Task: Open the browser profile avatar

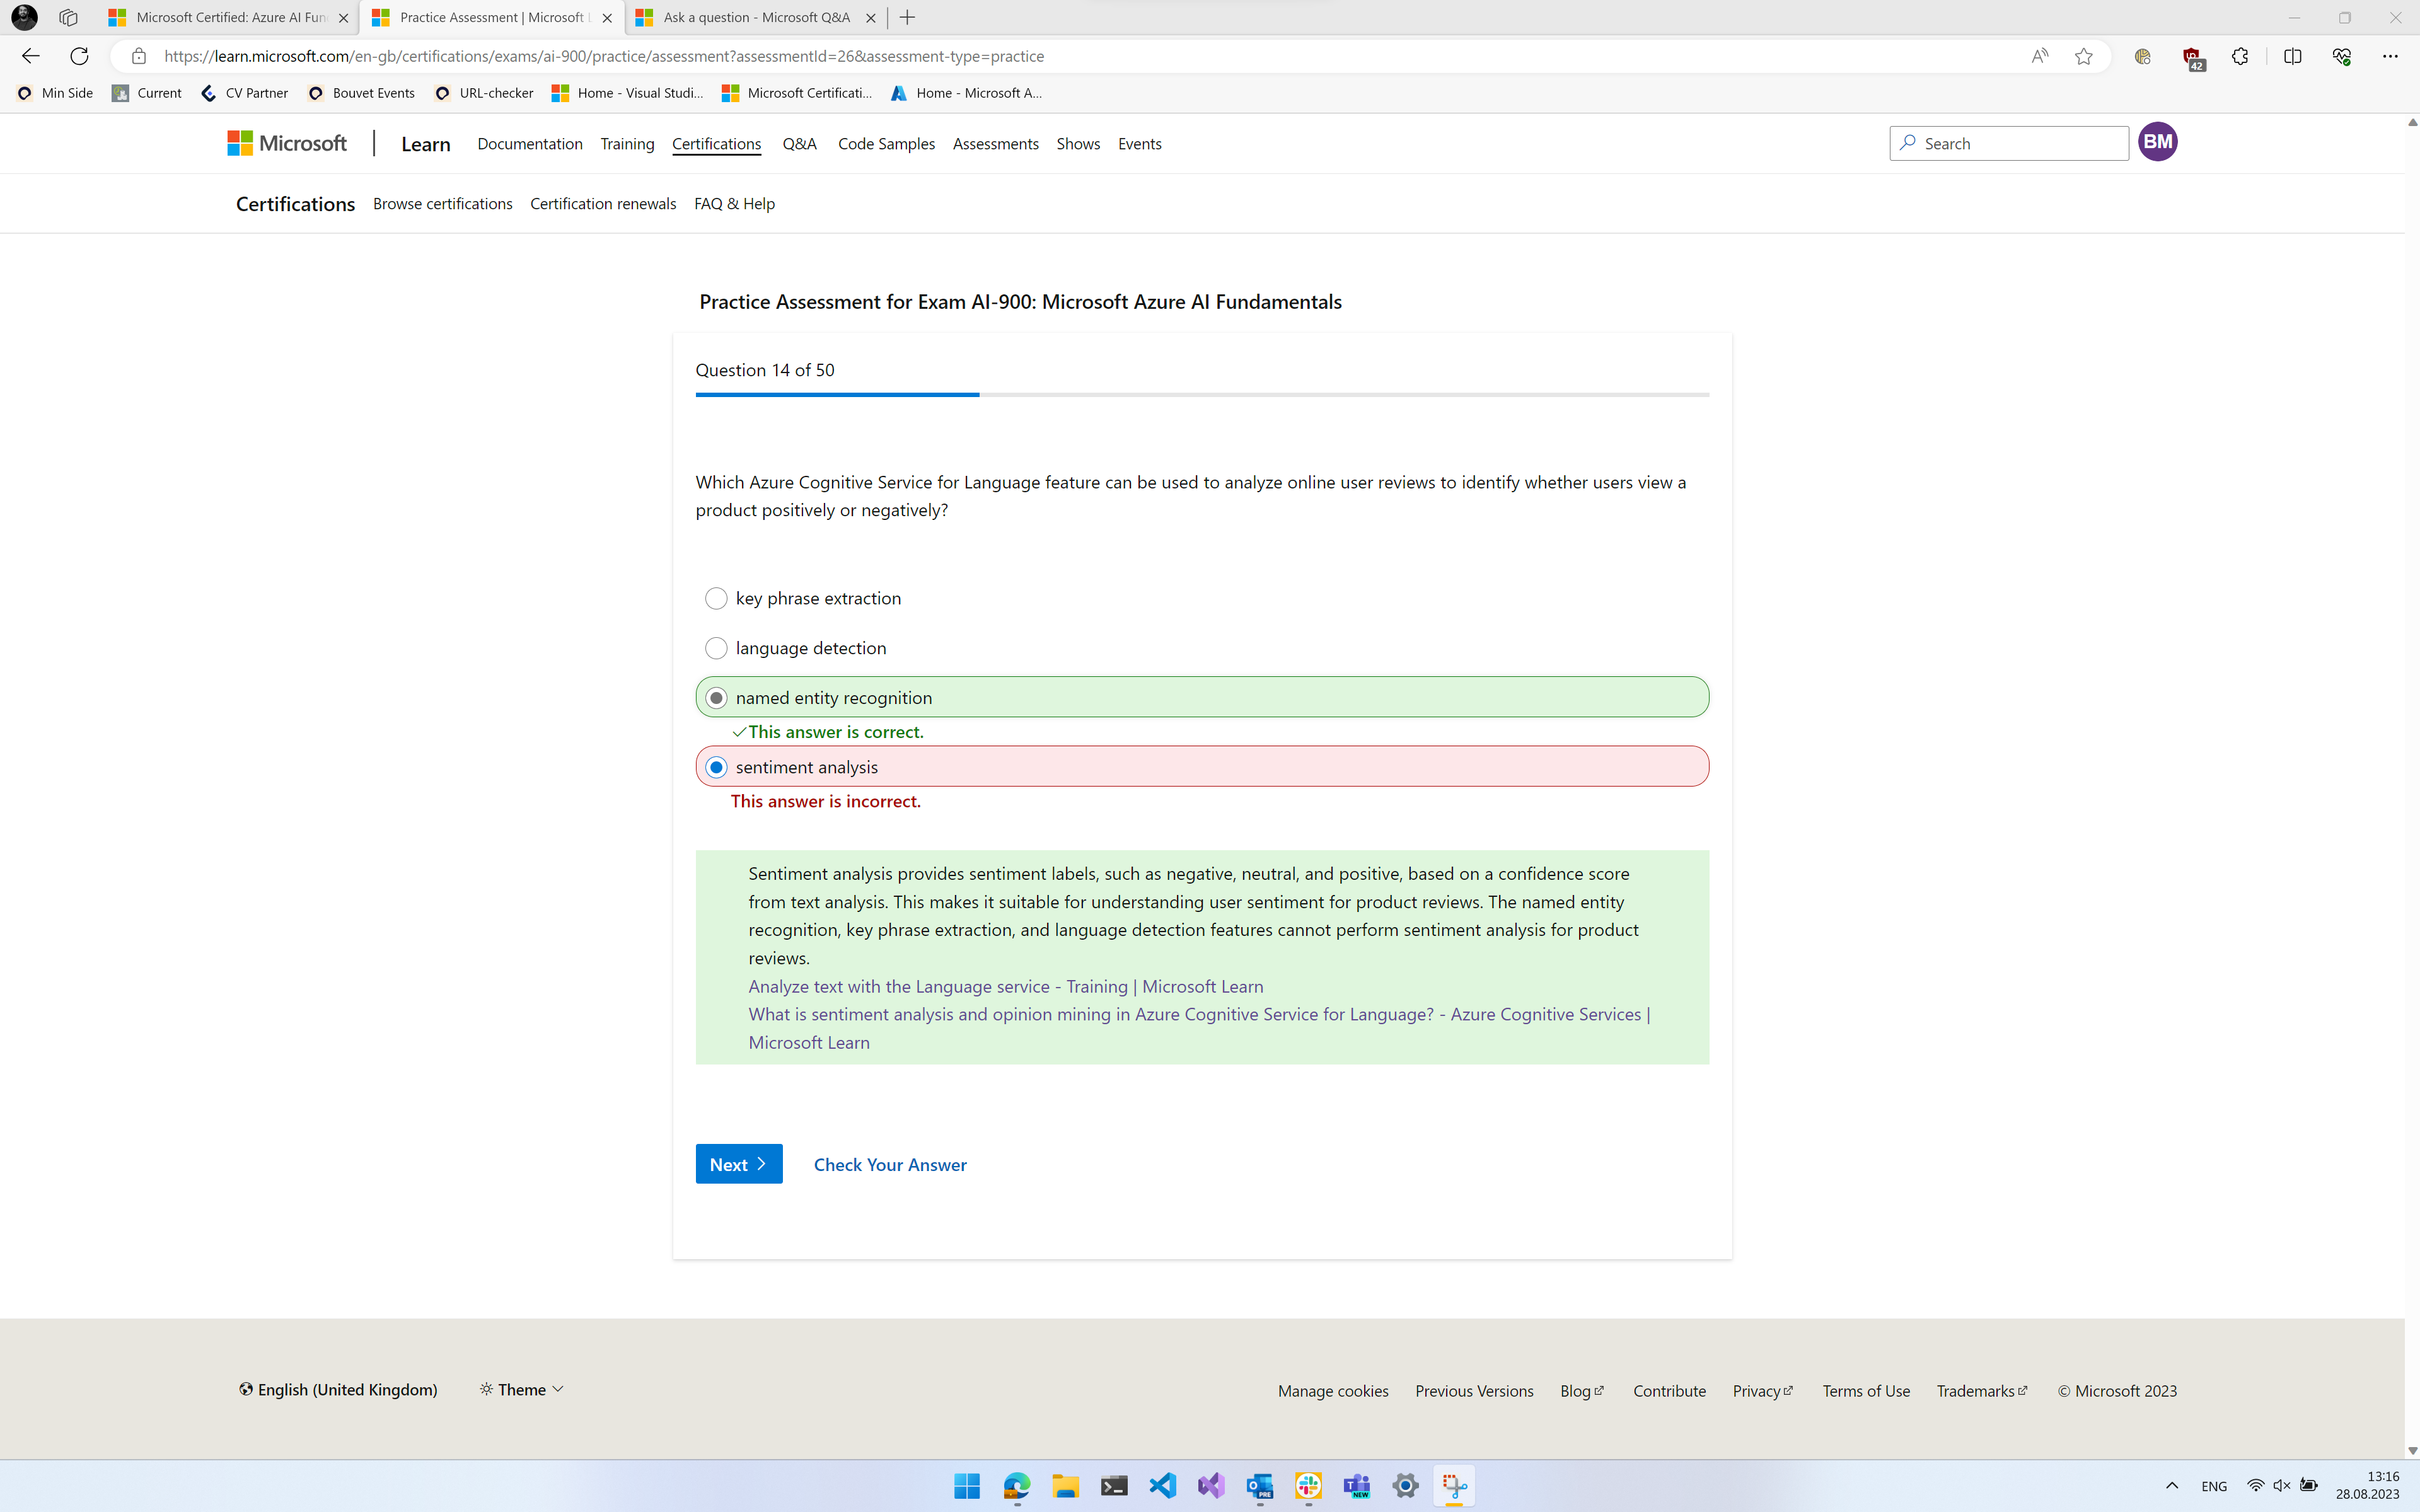Action: coord(24,17)
